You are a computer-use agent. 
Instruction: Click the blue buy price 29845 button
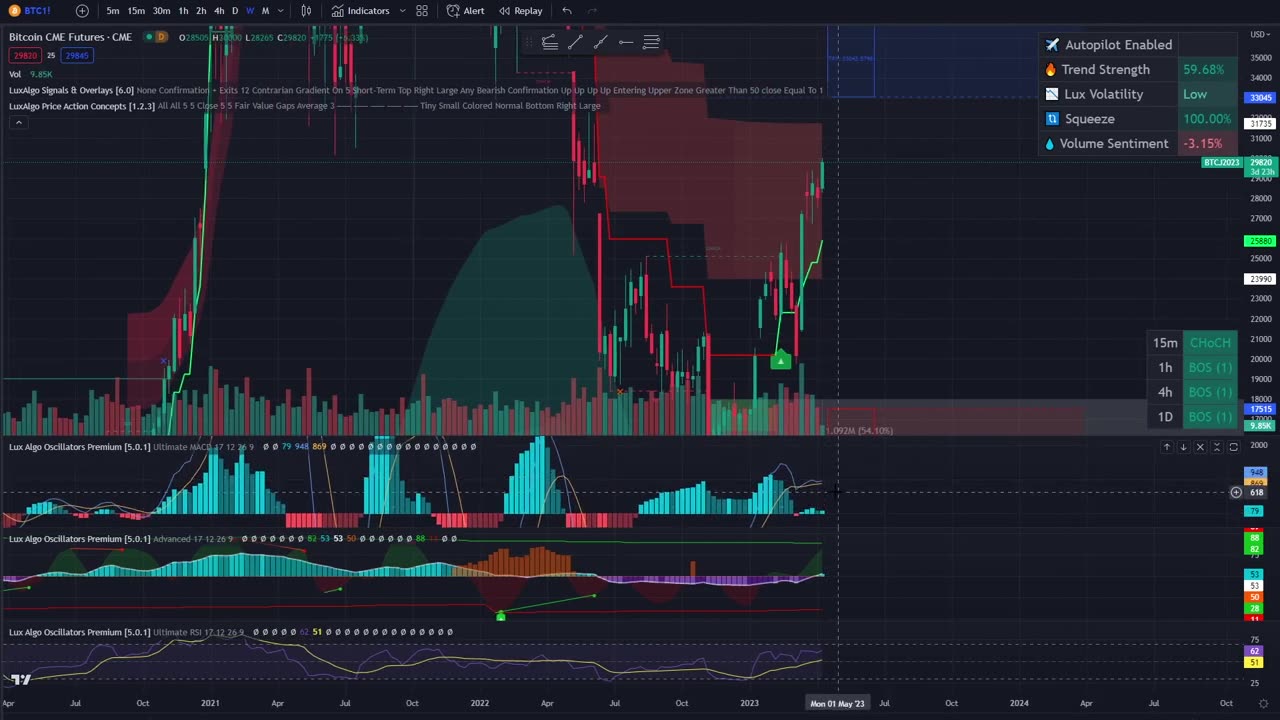(x=76, y=56)
